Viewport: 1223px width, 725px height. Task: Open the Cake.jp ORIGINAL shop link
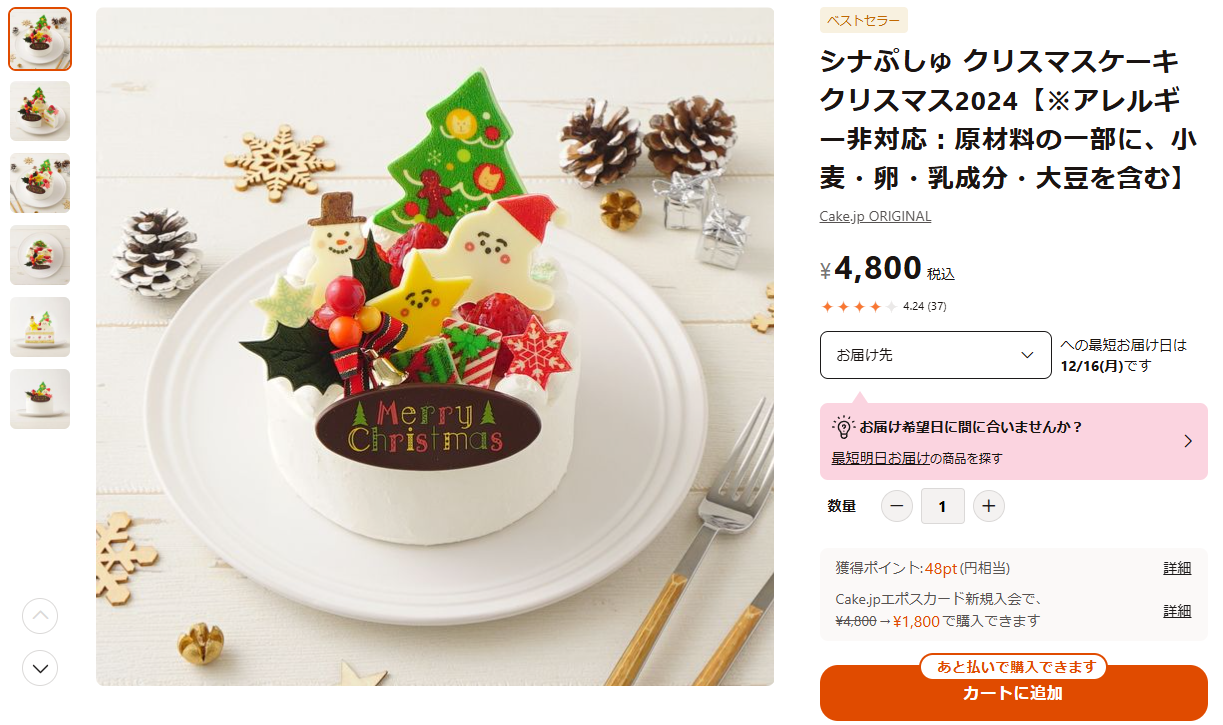tap(875, 216)
